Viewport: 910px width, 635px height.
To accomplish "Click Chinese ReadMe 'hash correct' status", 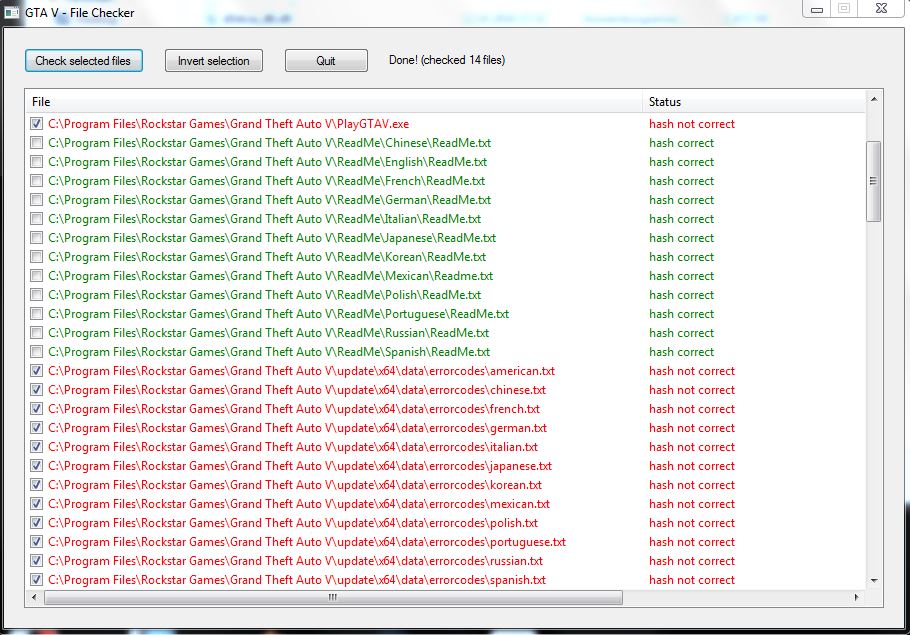I will 681,143.
